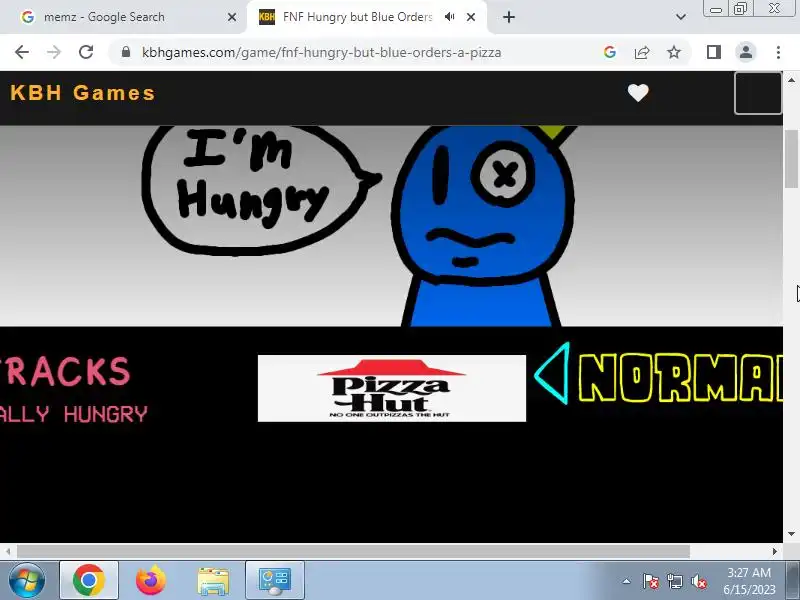This screenshot has width=800, height=600.
Task: Click the horizontal scroll left arrow
Action: 8,552
